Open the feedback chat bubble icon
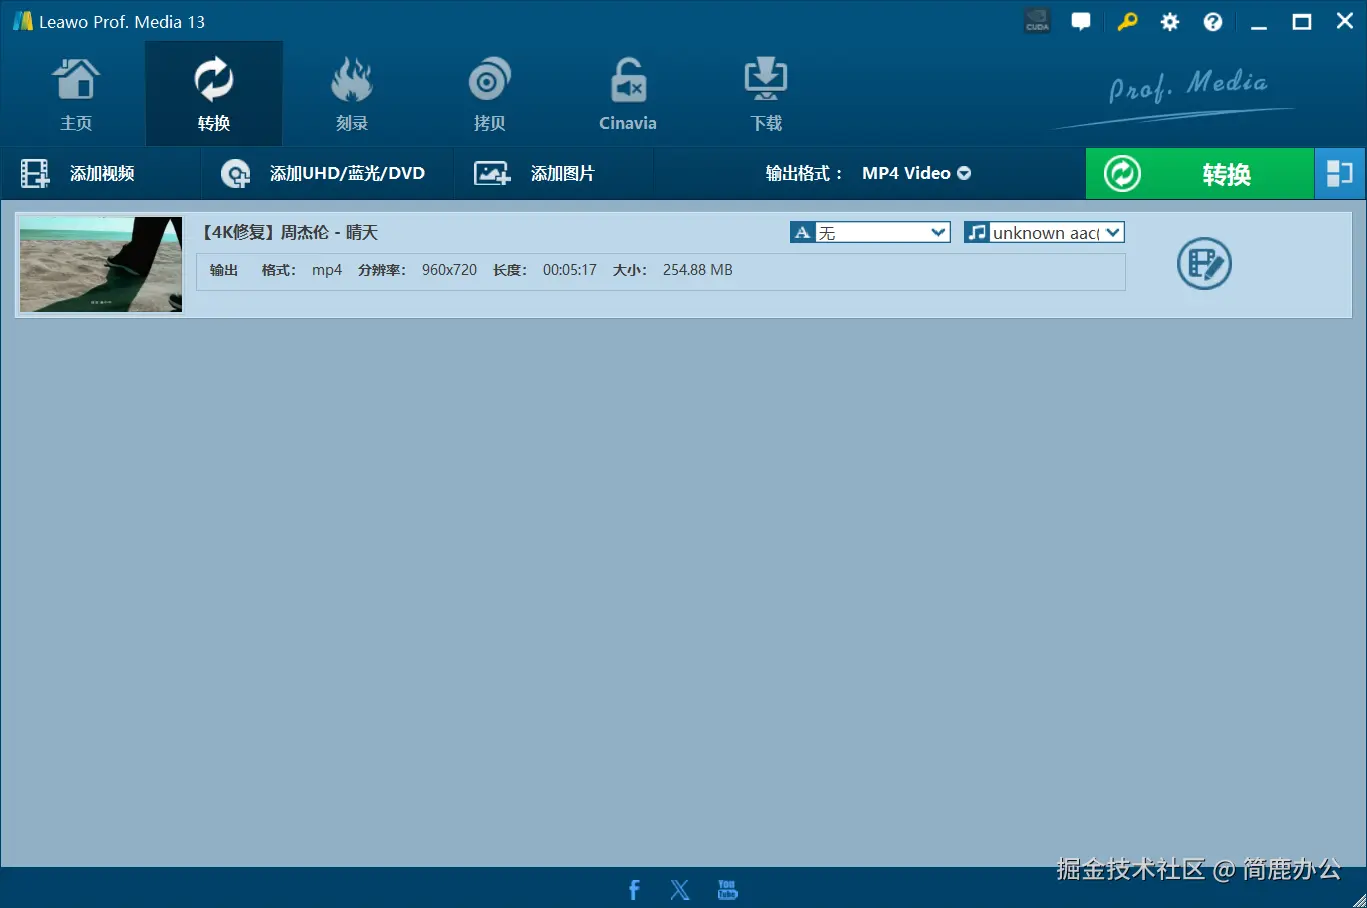This screenshot has height=908, width=1367. point(1081,21)
